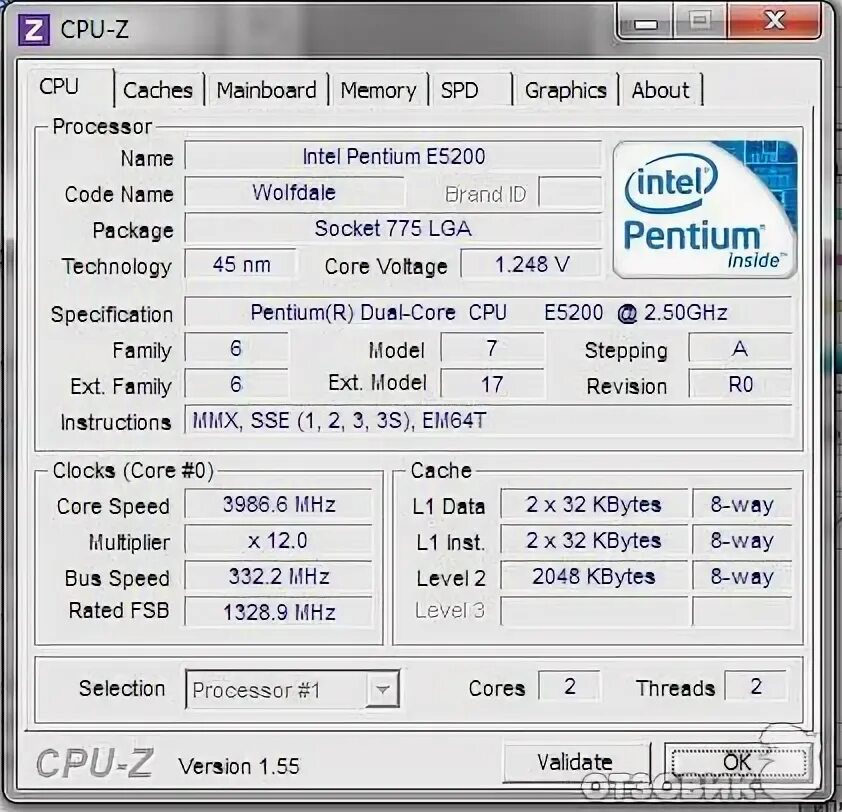Click the Level 2 8-way associativity value

pos(742,576)
